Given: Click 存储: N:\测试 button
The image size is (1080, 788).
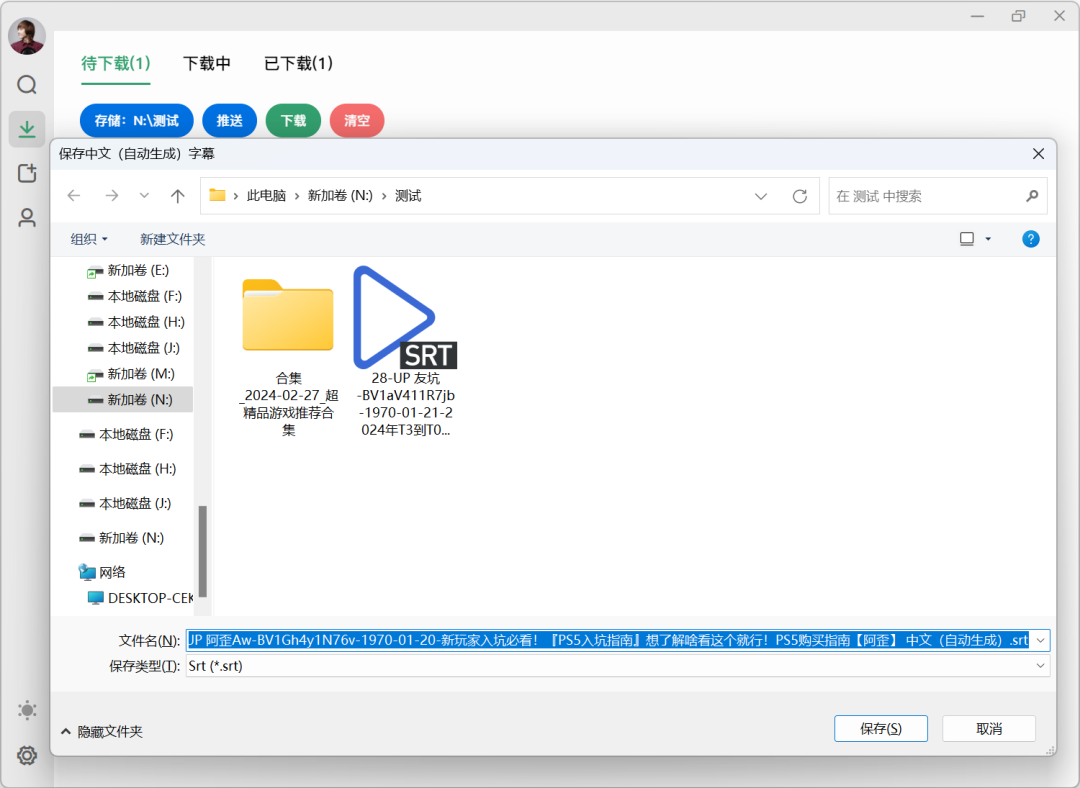Looking at the screenshot, I should point(136,121).
